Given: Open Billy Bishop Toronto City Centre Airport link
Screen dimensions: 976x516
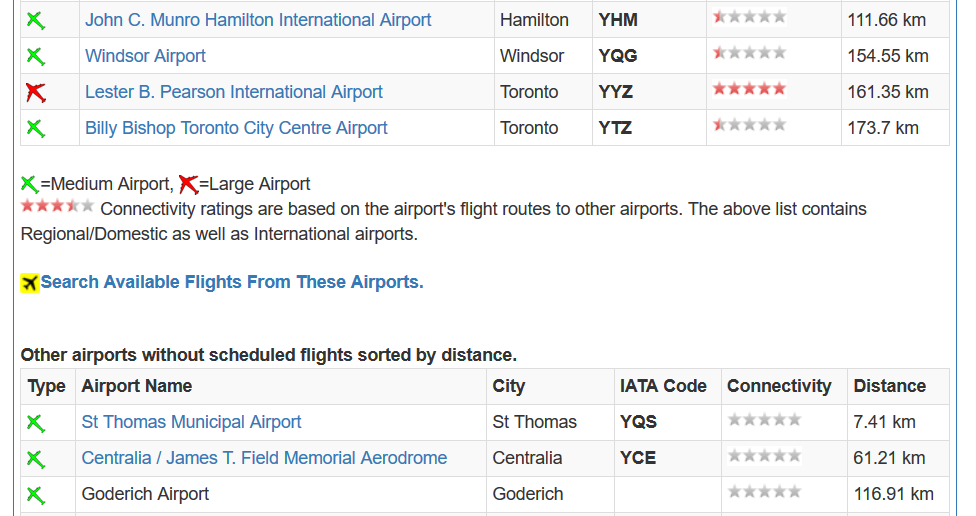Looking at the screenshot, I should pos(236,128).
